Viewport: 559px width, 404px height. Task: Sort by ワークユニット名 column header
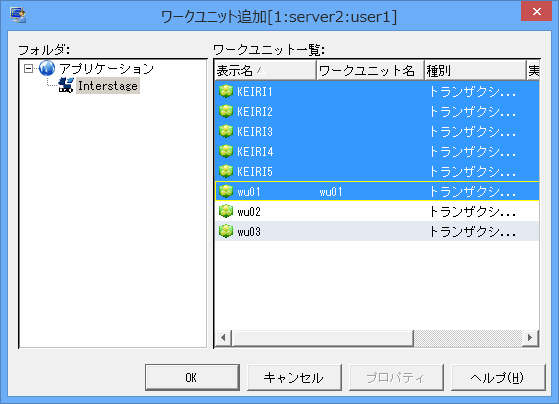click(x=370, y=71)
